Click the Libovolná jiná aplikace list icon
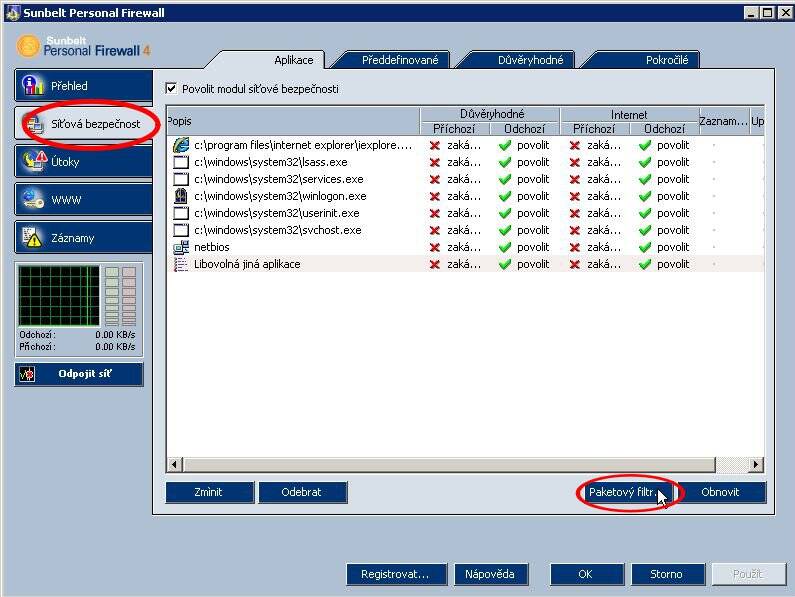Image resolution: width=795 pixels, height=597 pixels. click(181, 264)
